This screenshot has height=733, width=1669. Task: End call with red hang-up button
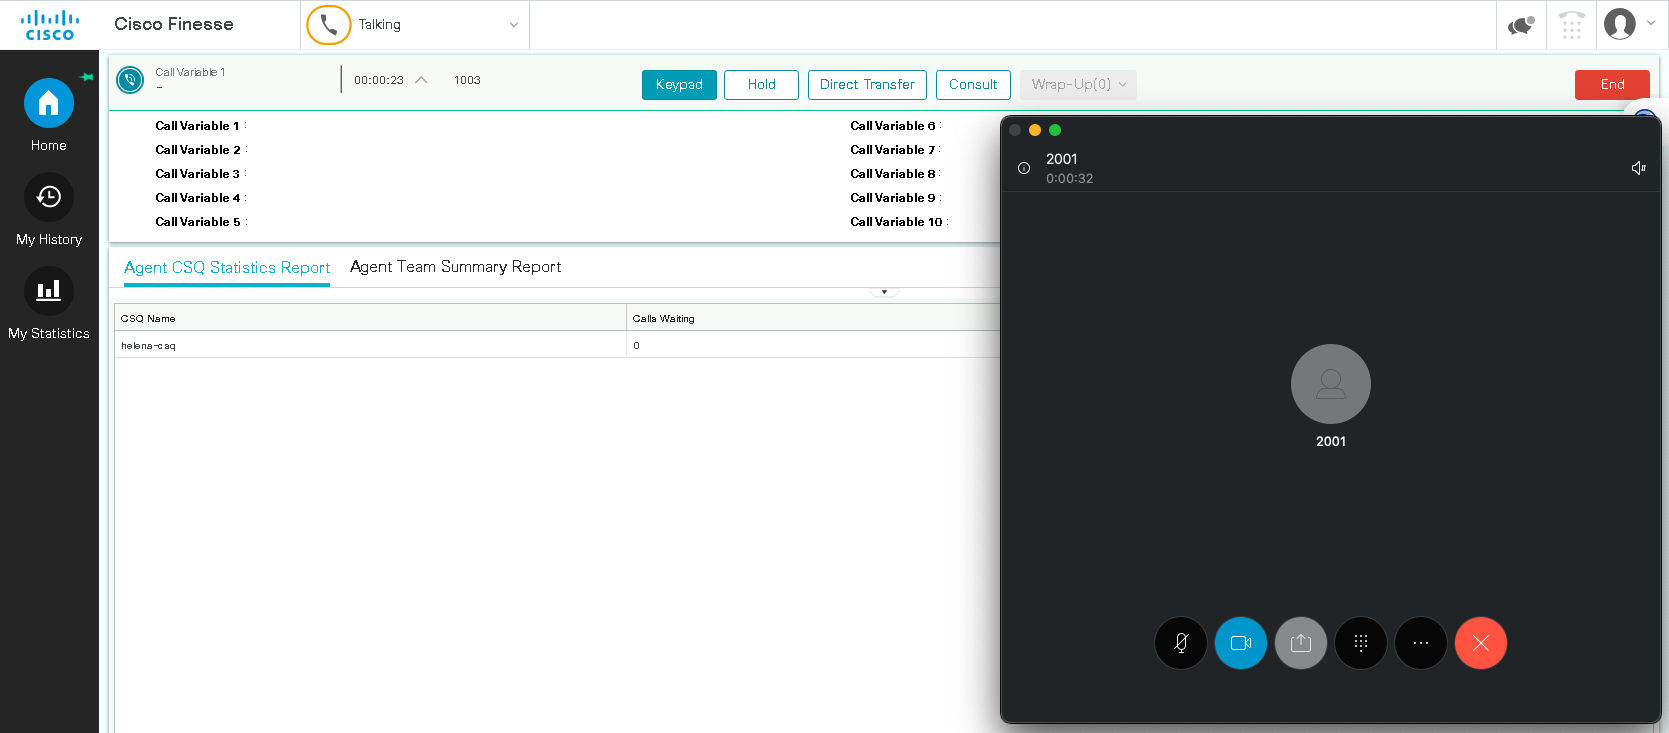click(x=1480, y=643)
